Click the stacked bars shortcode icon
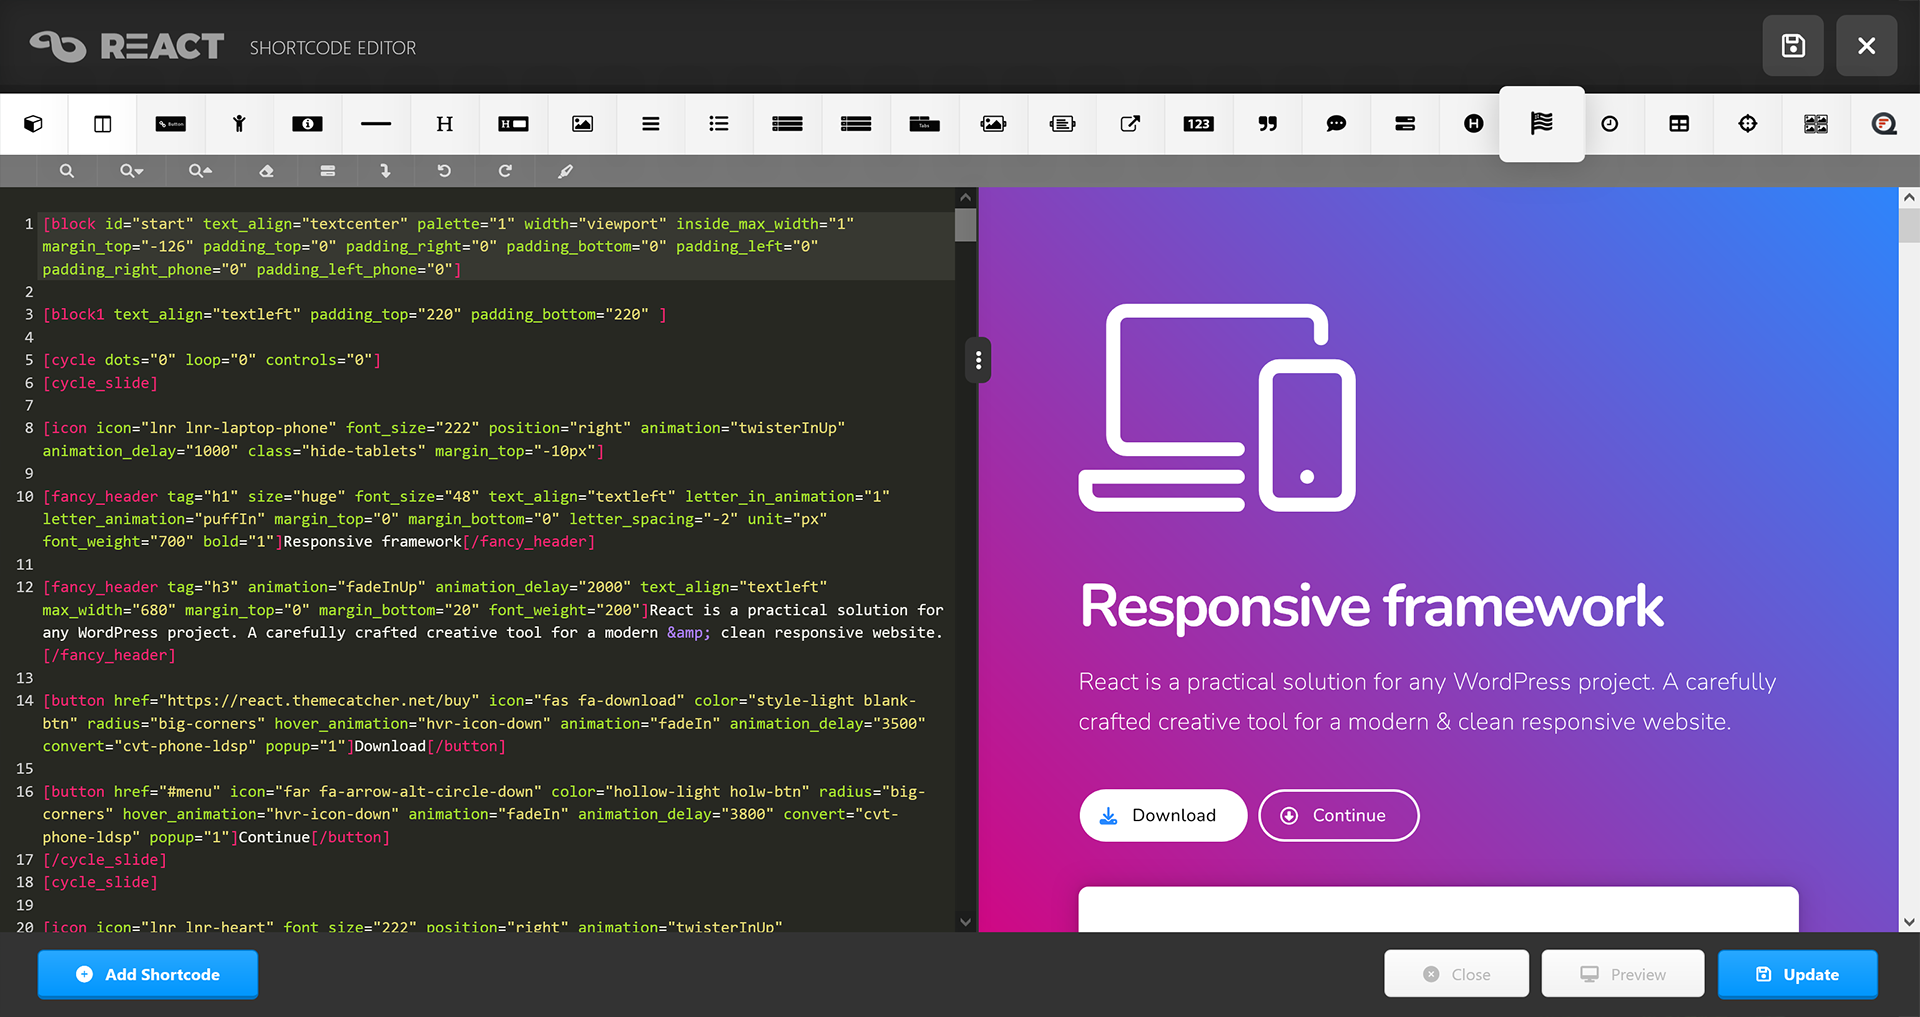This screenshot has width=1920, height=1017. click(1405, 124)
